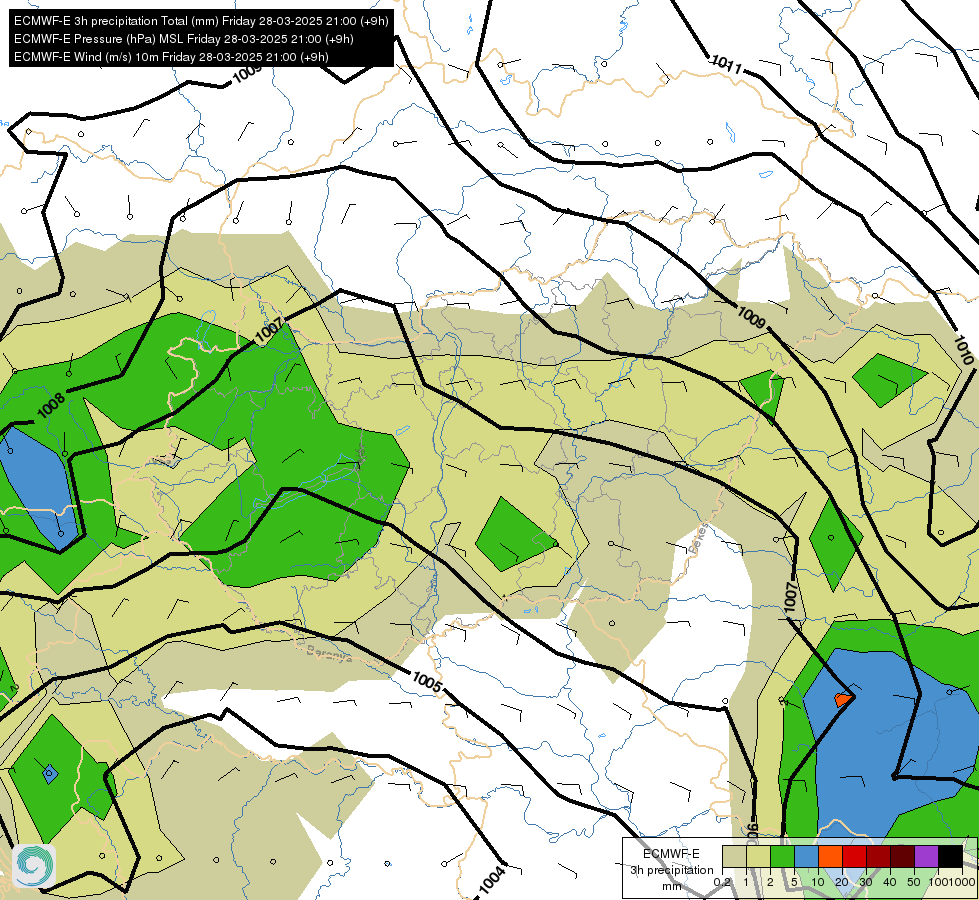Click the 'mm' unit label in legend
The height and width of the screenshot is (900, 979).
[672, 886]
